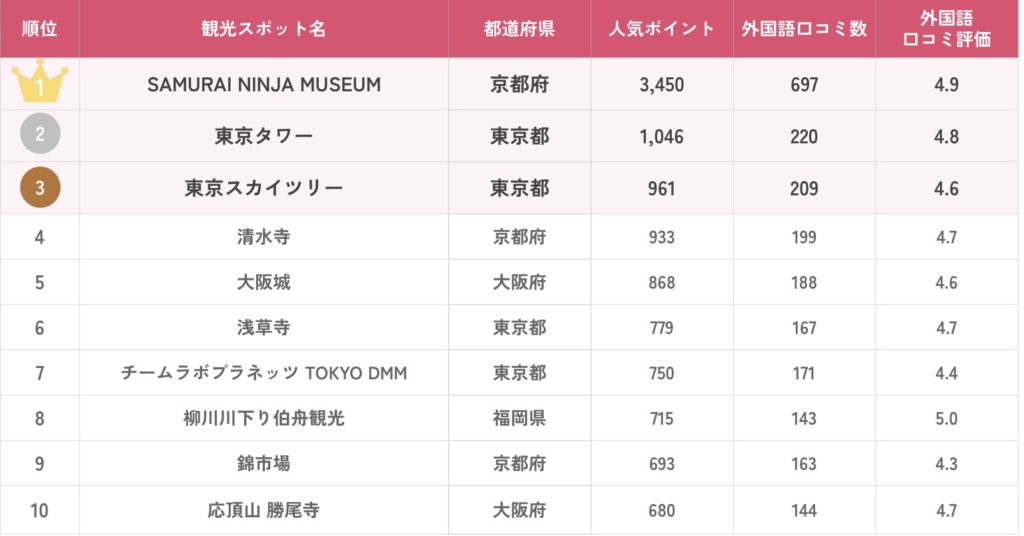Select the 順位 column header

39,28
